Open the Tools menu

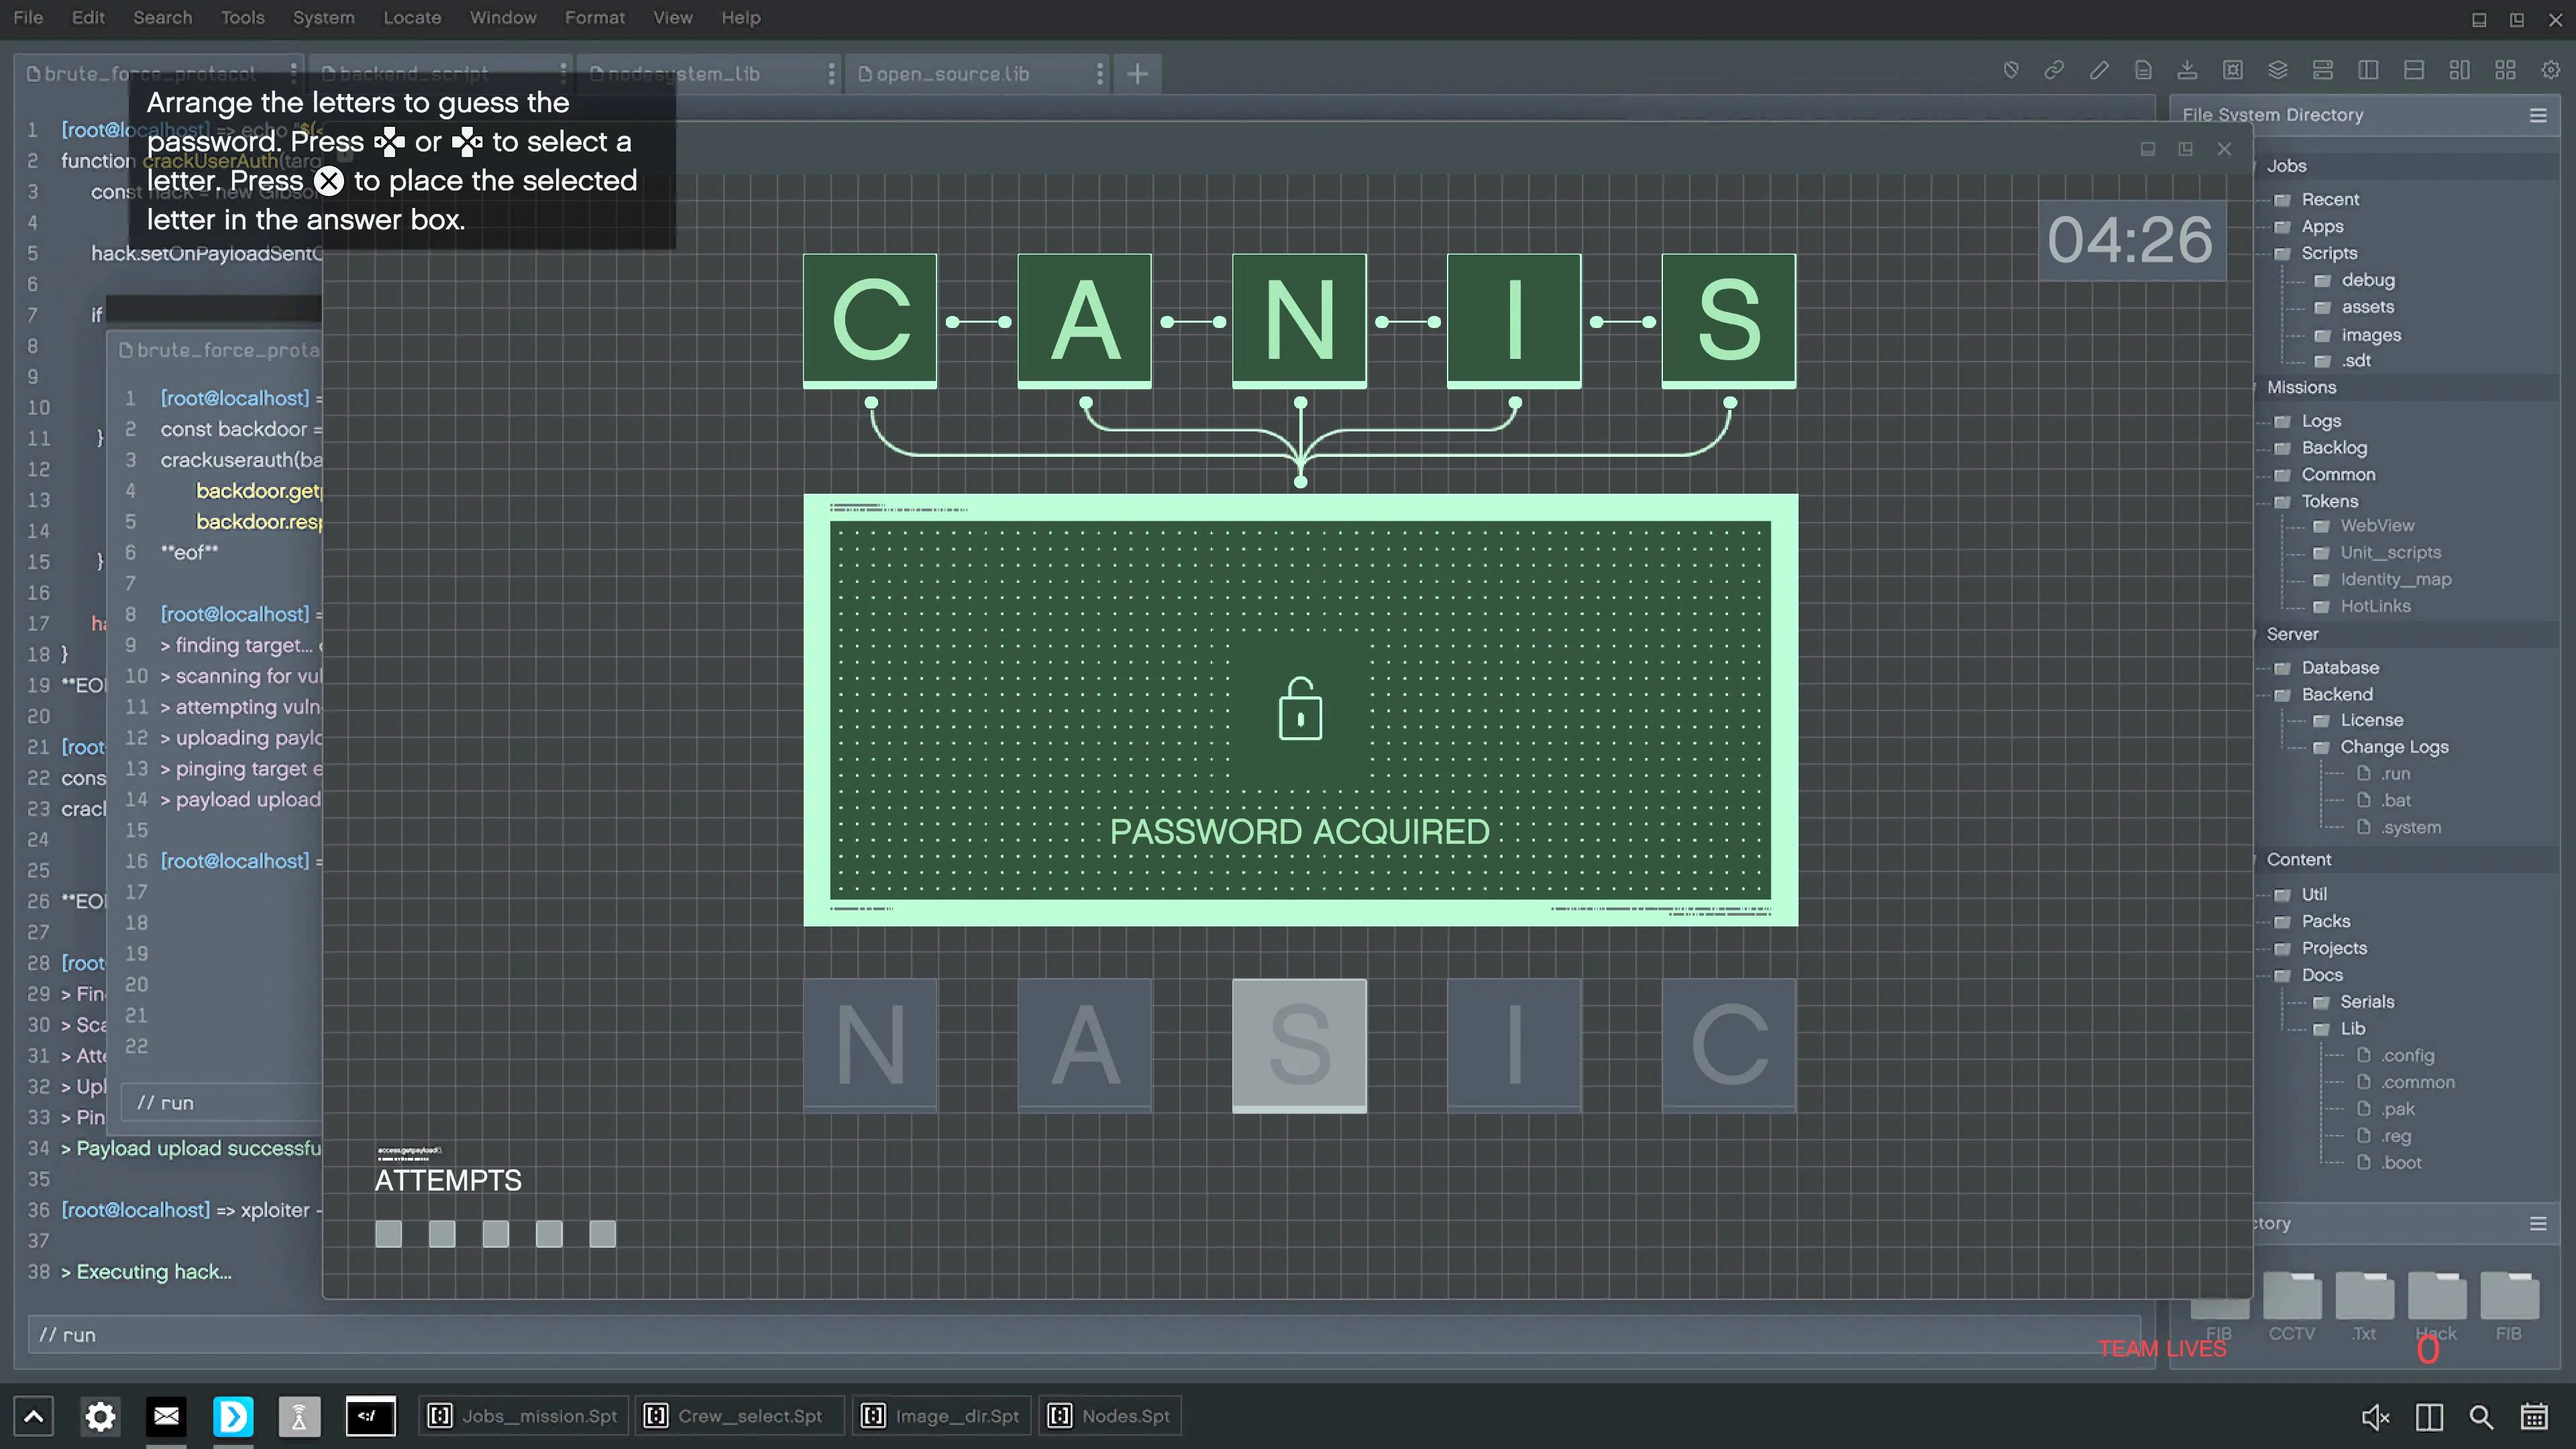click(x=242, y=18)
